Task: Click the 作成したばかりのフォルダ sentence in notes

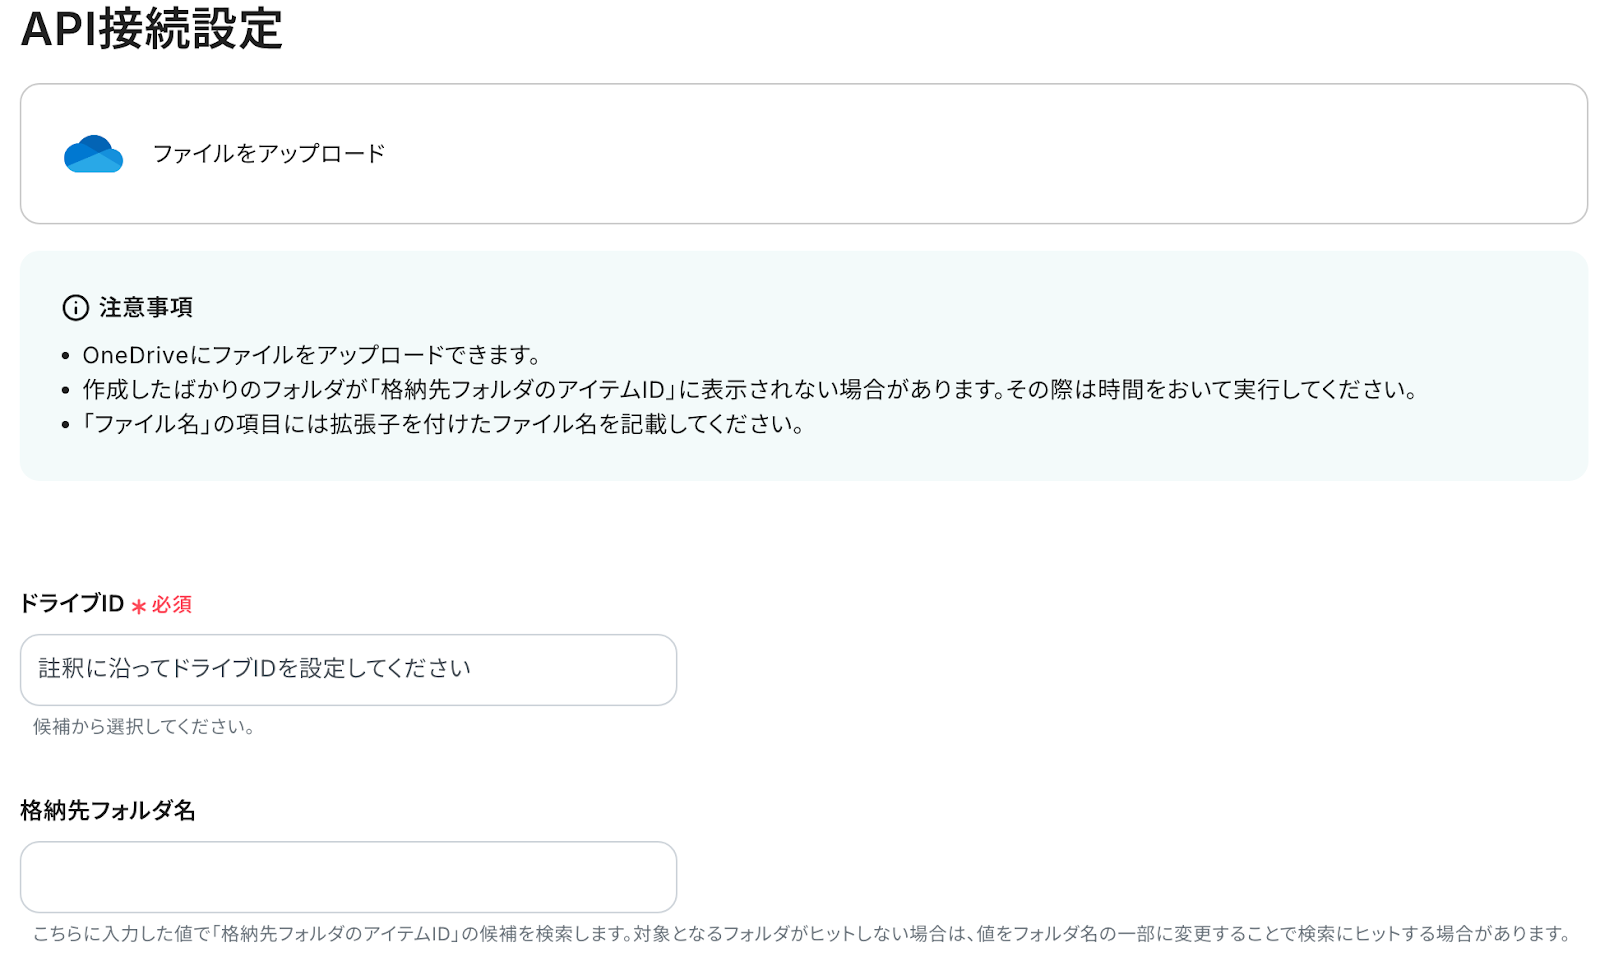Action: point(544,390)
